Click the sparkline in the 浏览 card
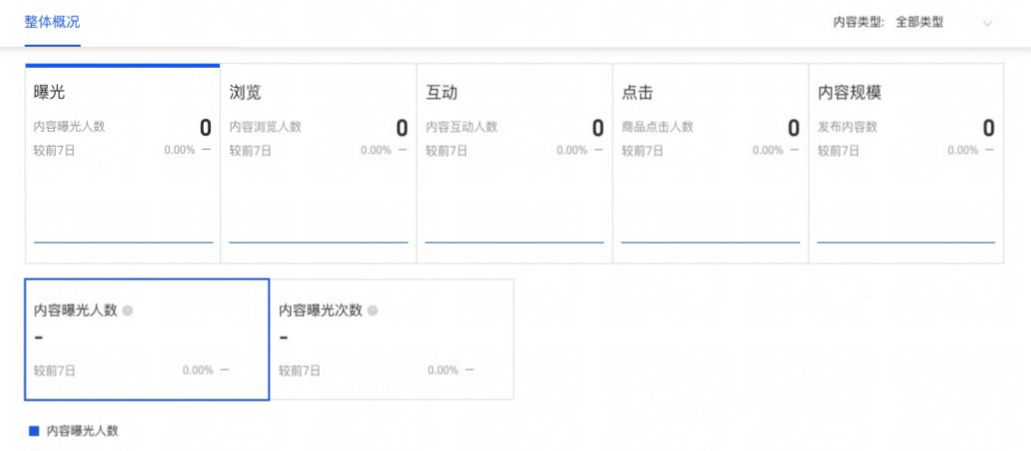 318,242
